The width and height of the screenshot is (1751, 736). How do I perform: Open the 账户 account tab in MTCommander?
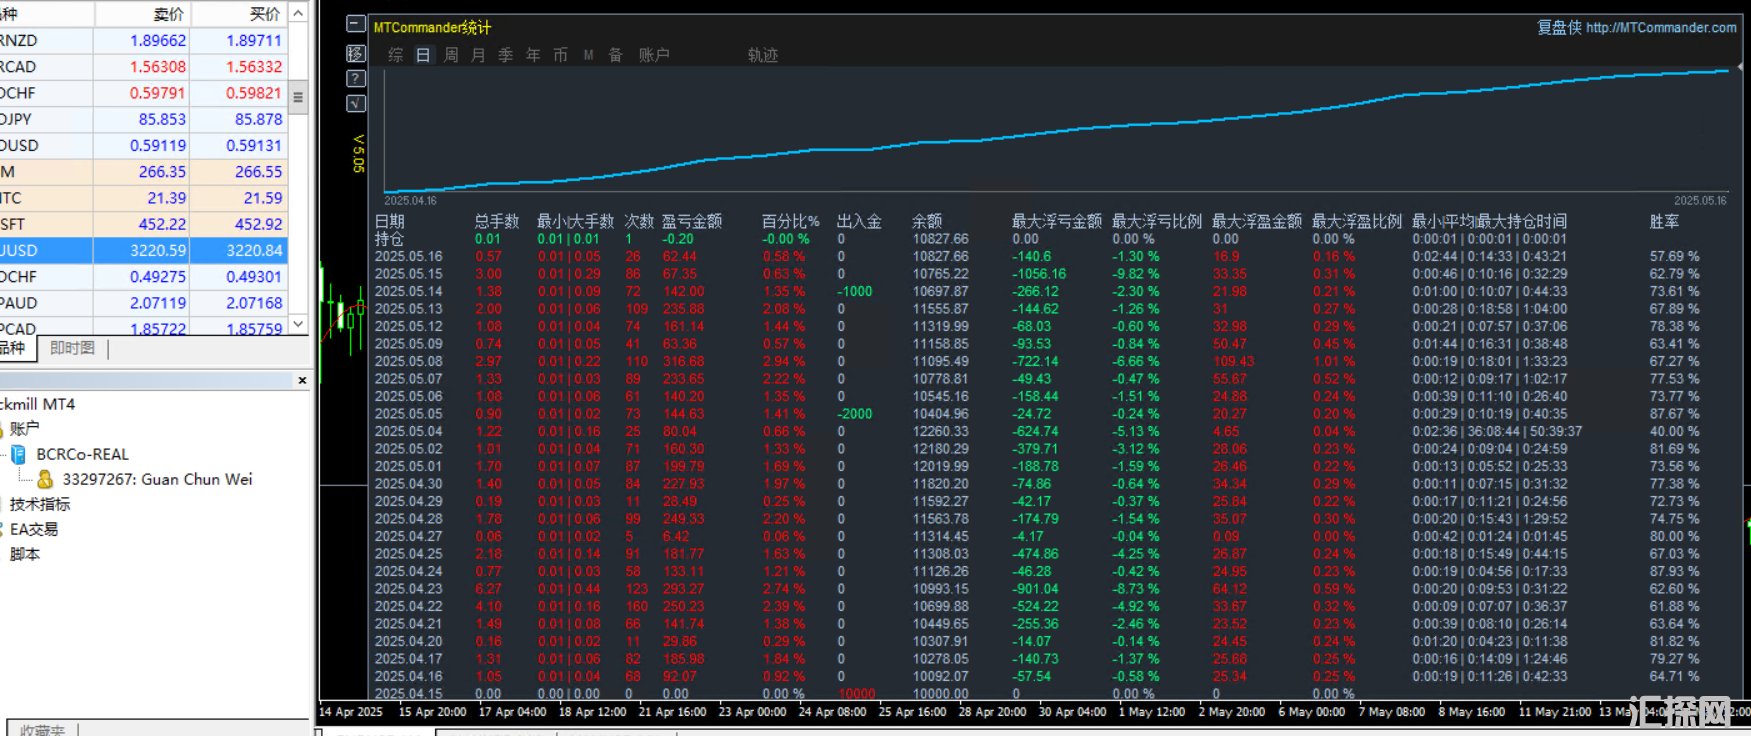point(654,55)
